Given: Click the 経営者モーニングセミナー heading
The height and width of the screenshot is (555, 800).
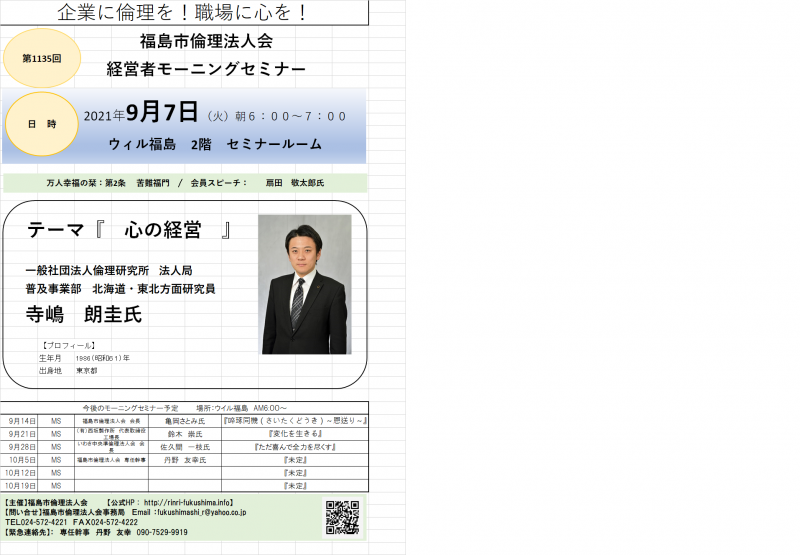Looking at the screenshot, I should click(x=206, y=69).
